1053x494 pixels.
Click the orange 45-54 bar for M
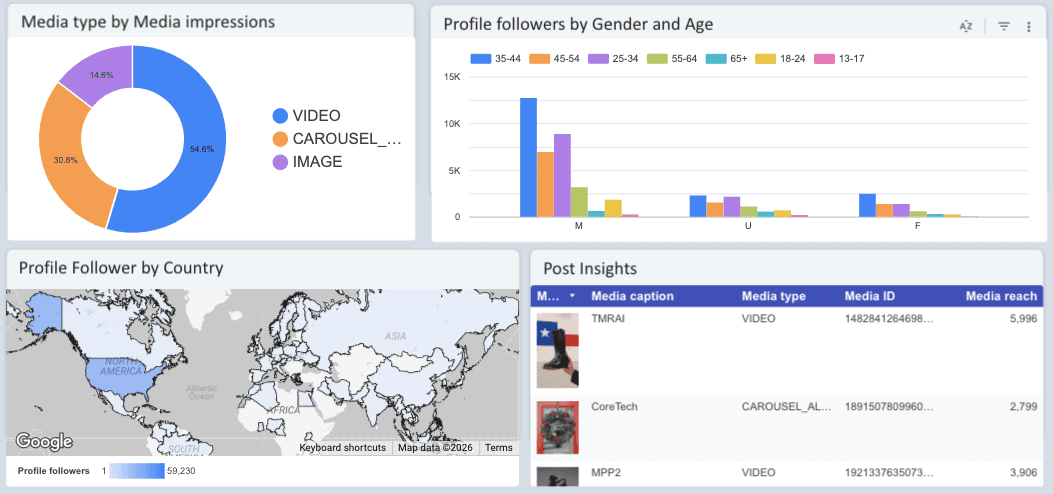[x=545, y=185]
